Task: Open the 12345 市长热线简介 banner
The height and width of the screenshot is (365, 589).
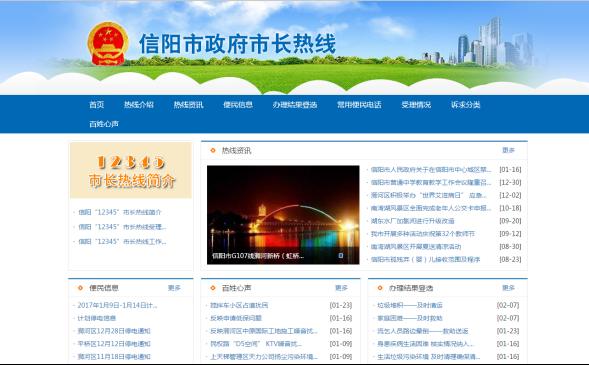Action: (131, 170)
